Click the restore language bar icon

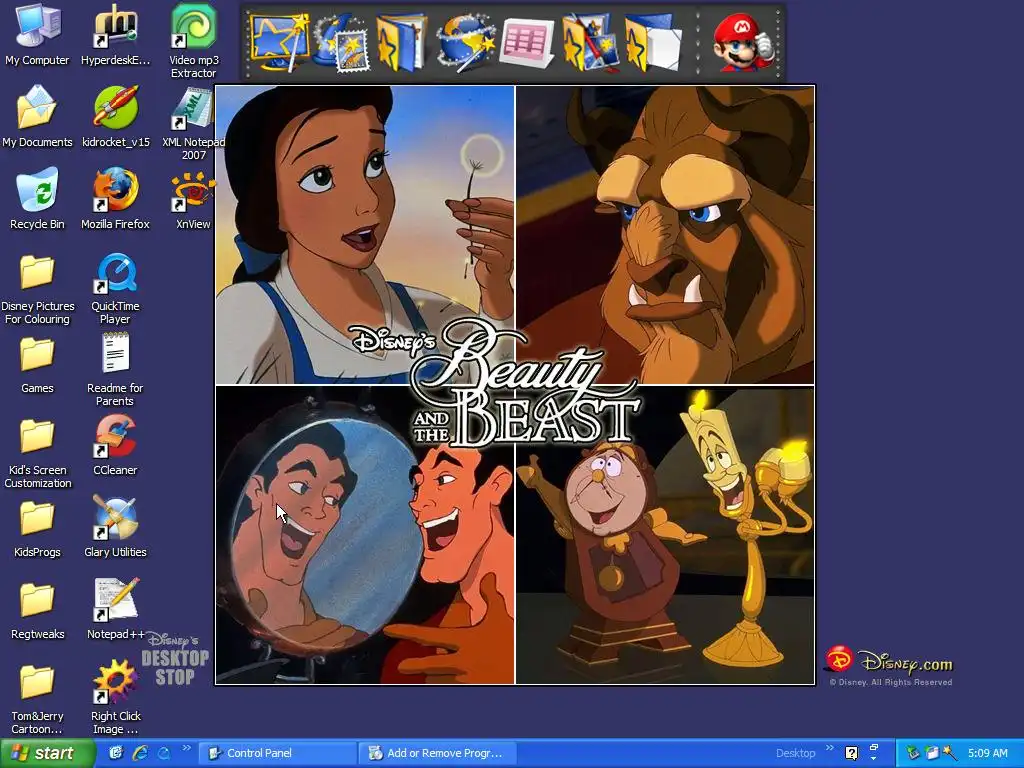pyautogui.click(x=874, y=748)
